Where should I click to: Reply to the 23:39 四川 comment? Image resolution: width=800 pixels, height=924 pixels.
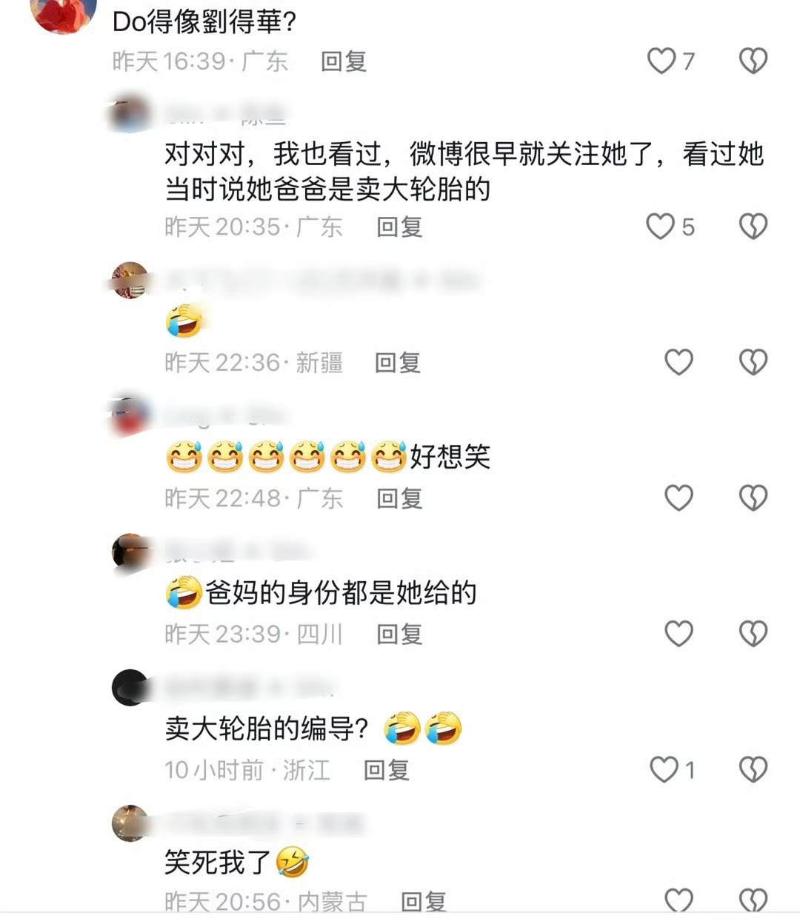coord(399,634)
